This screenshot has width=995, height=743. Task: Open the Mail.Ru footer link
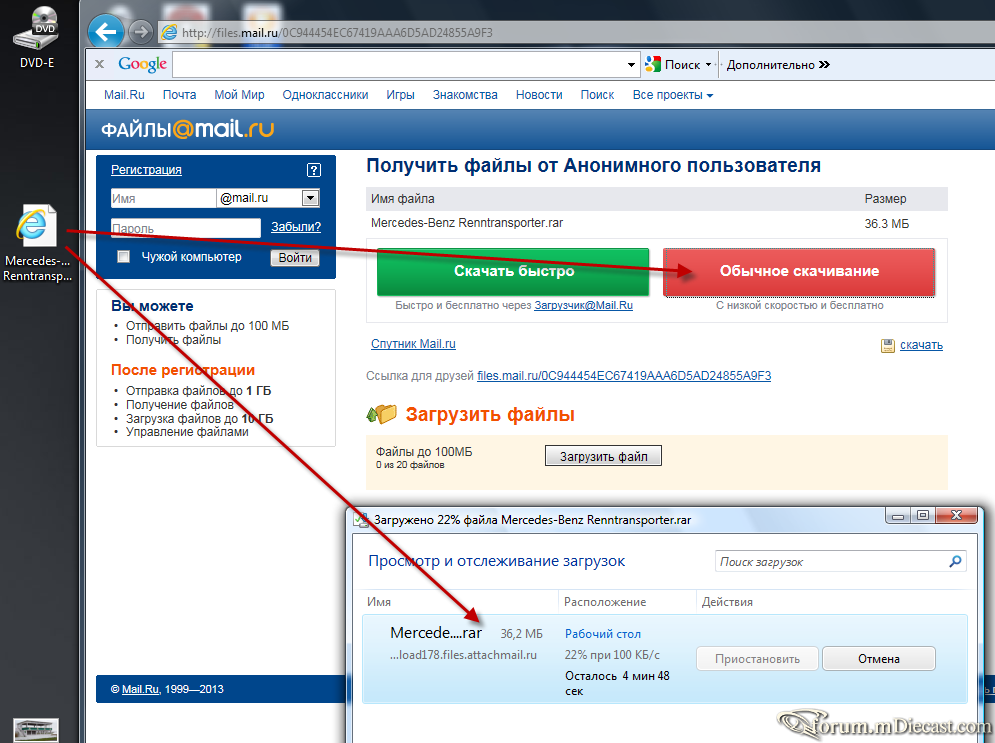(140, 689)
